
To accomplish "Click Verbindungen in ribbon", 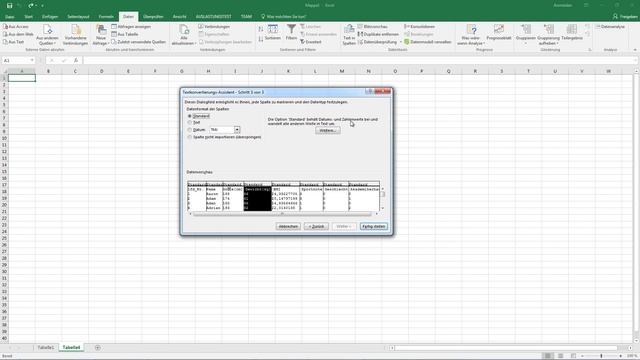I will tap(214, 27).
